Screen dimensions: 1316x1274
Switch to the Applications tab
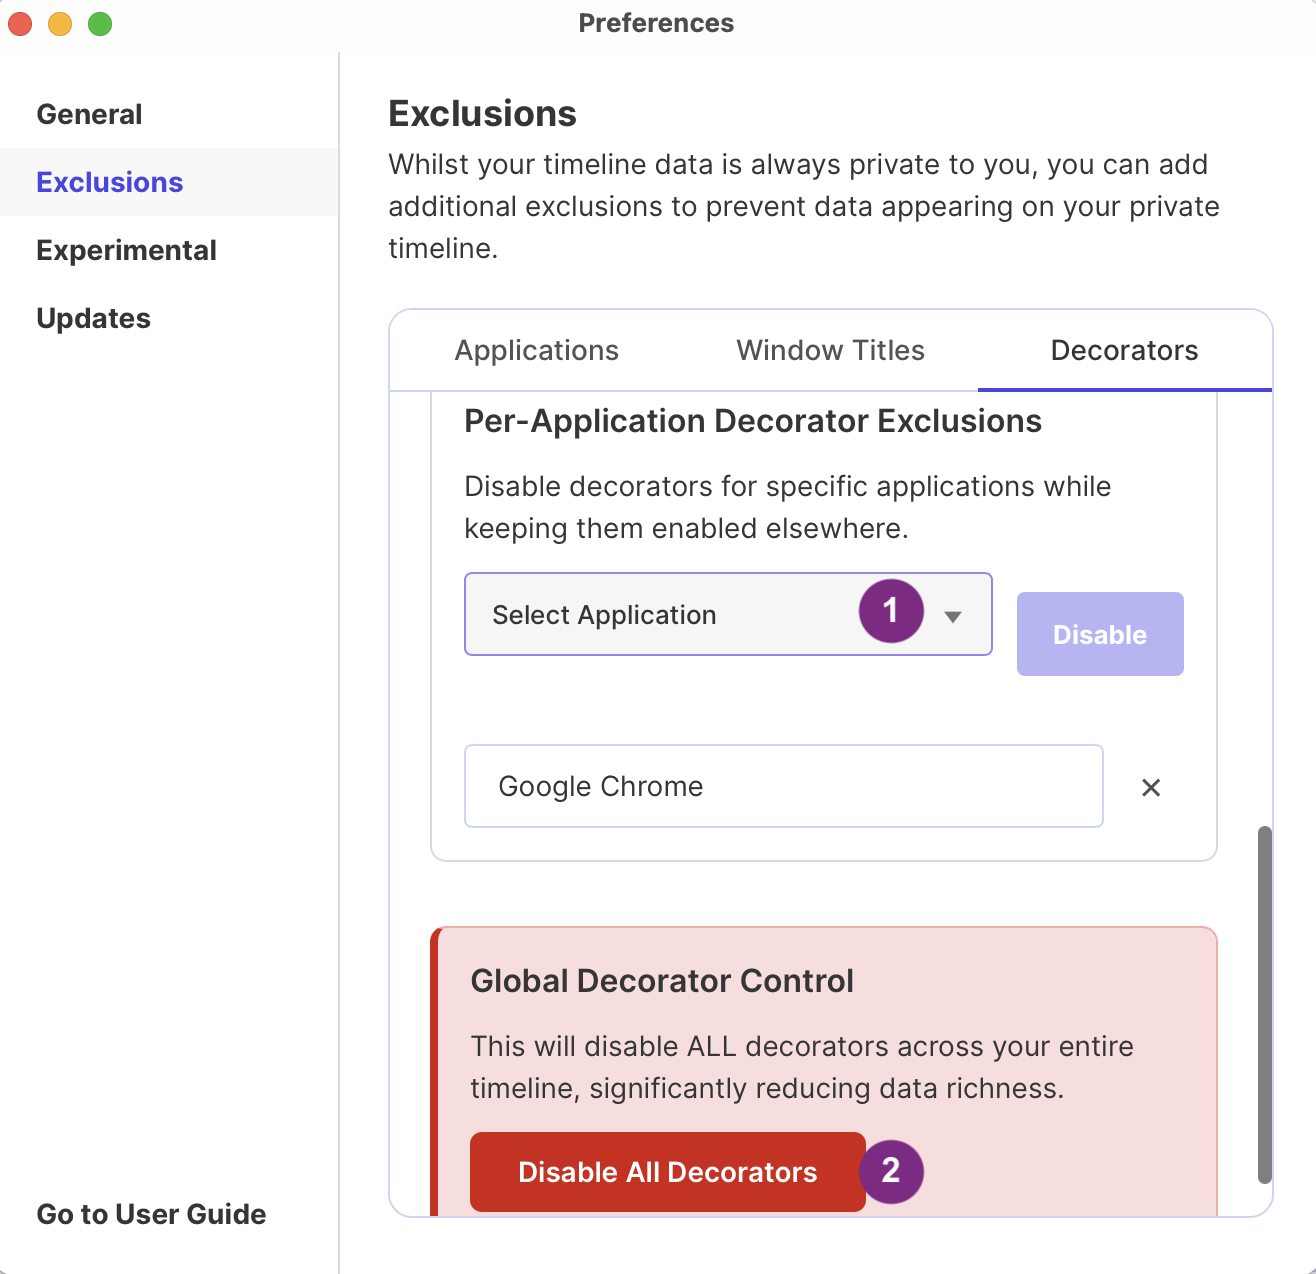pyautogui.click(x=536, y=350)
